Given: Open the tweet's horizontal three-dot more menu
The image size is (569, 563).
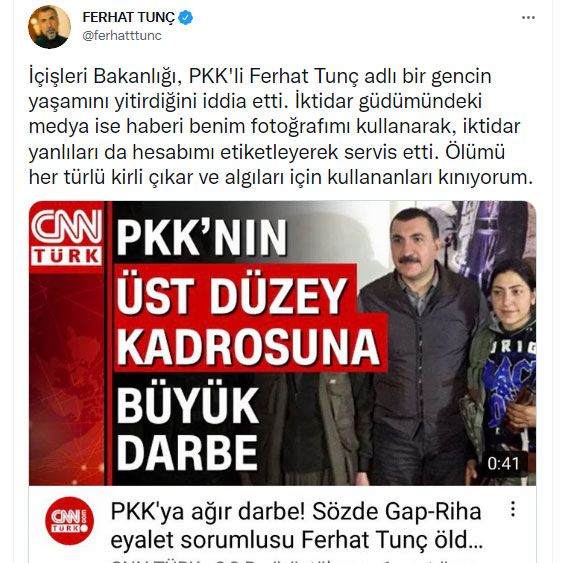Looking at the screenshot, I should [528, 18].
